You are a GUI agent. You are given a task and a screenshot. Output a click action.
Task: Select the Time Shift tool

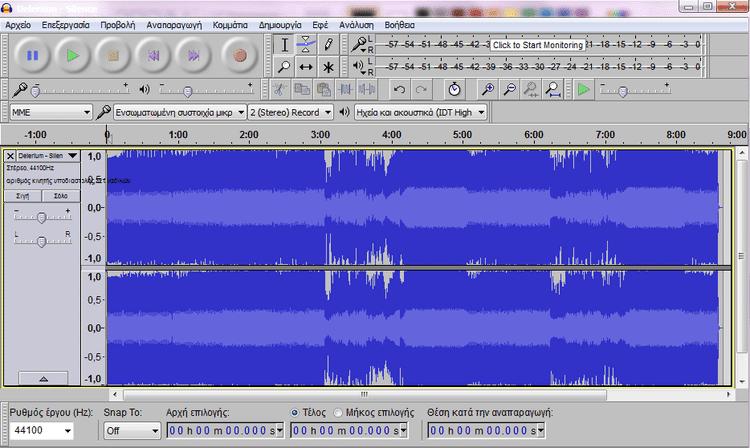pos(306,67)
